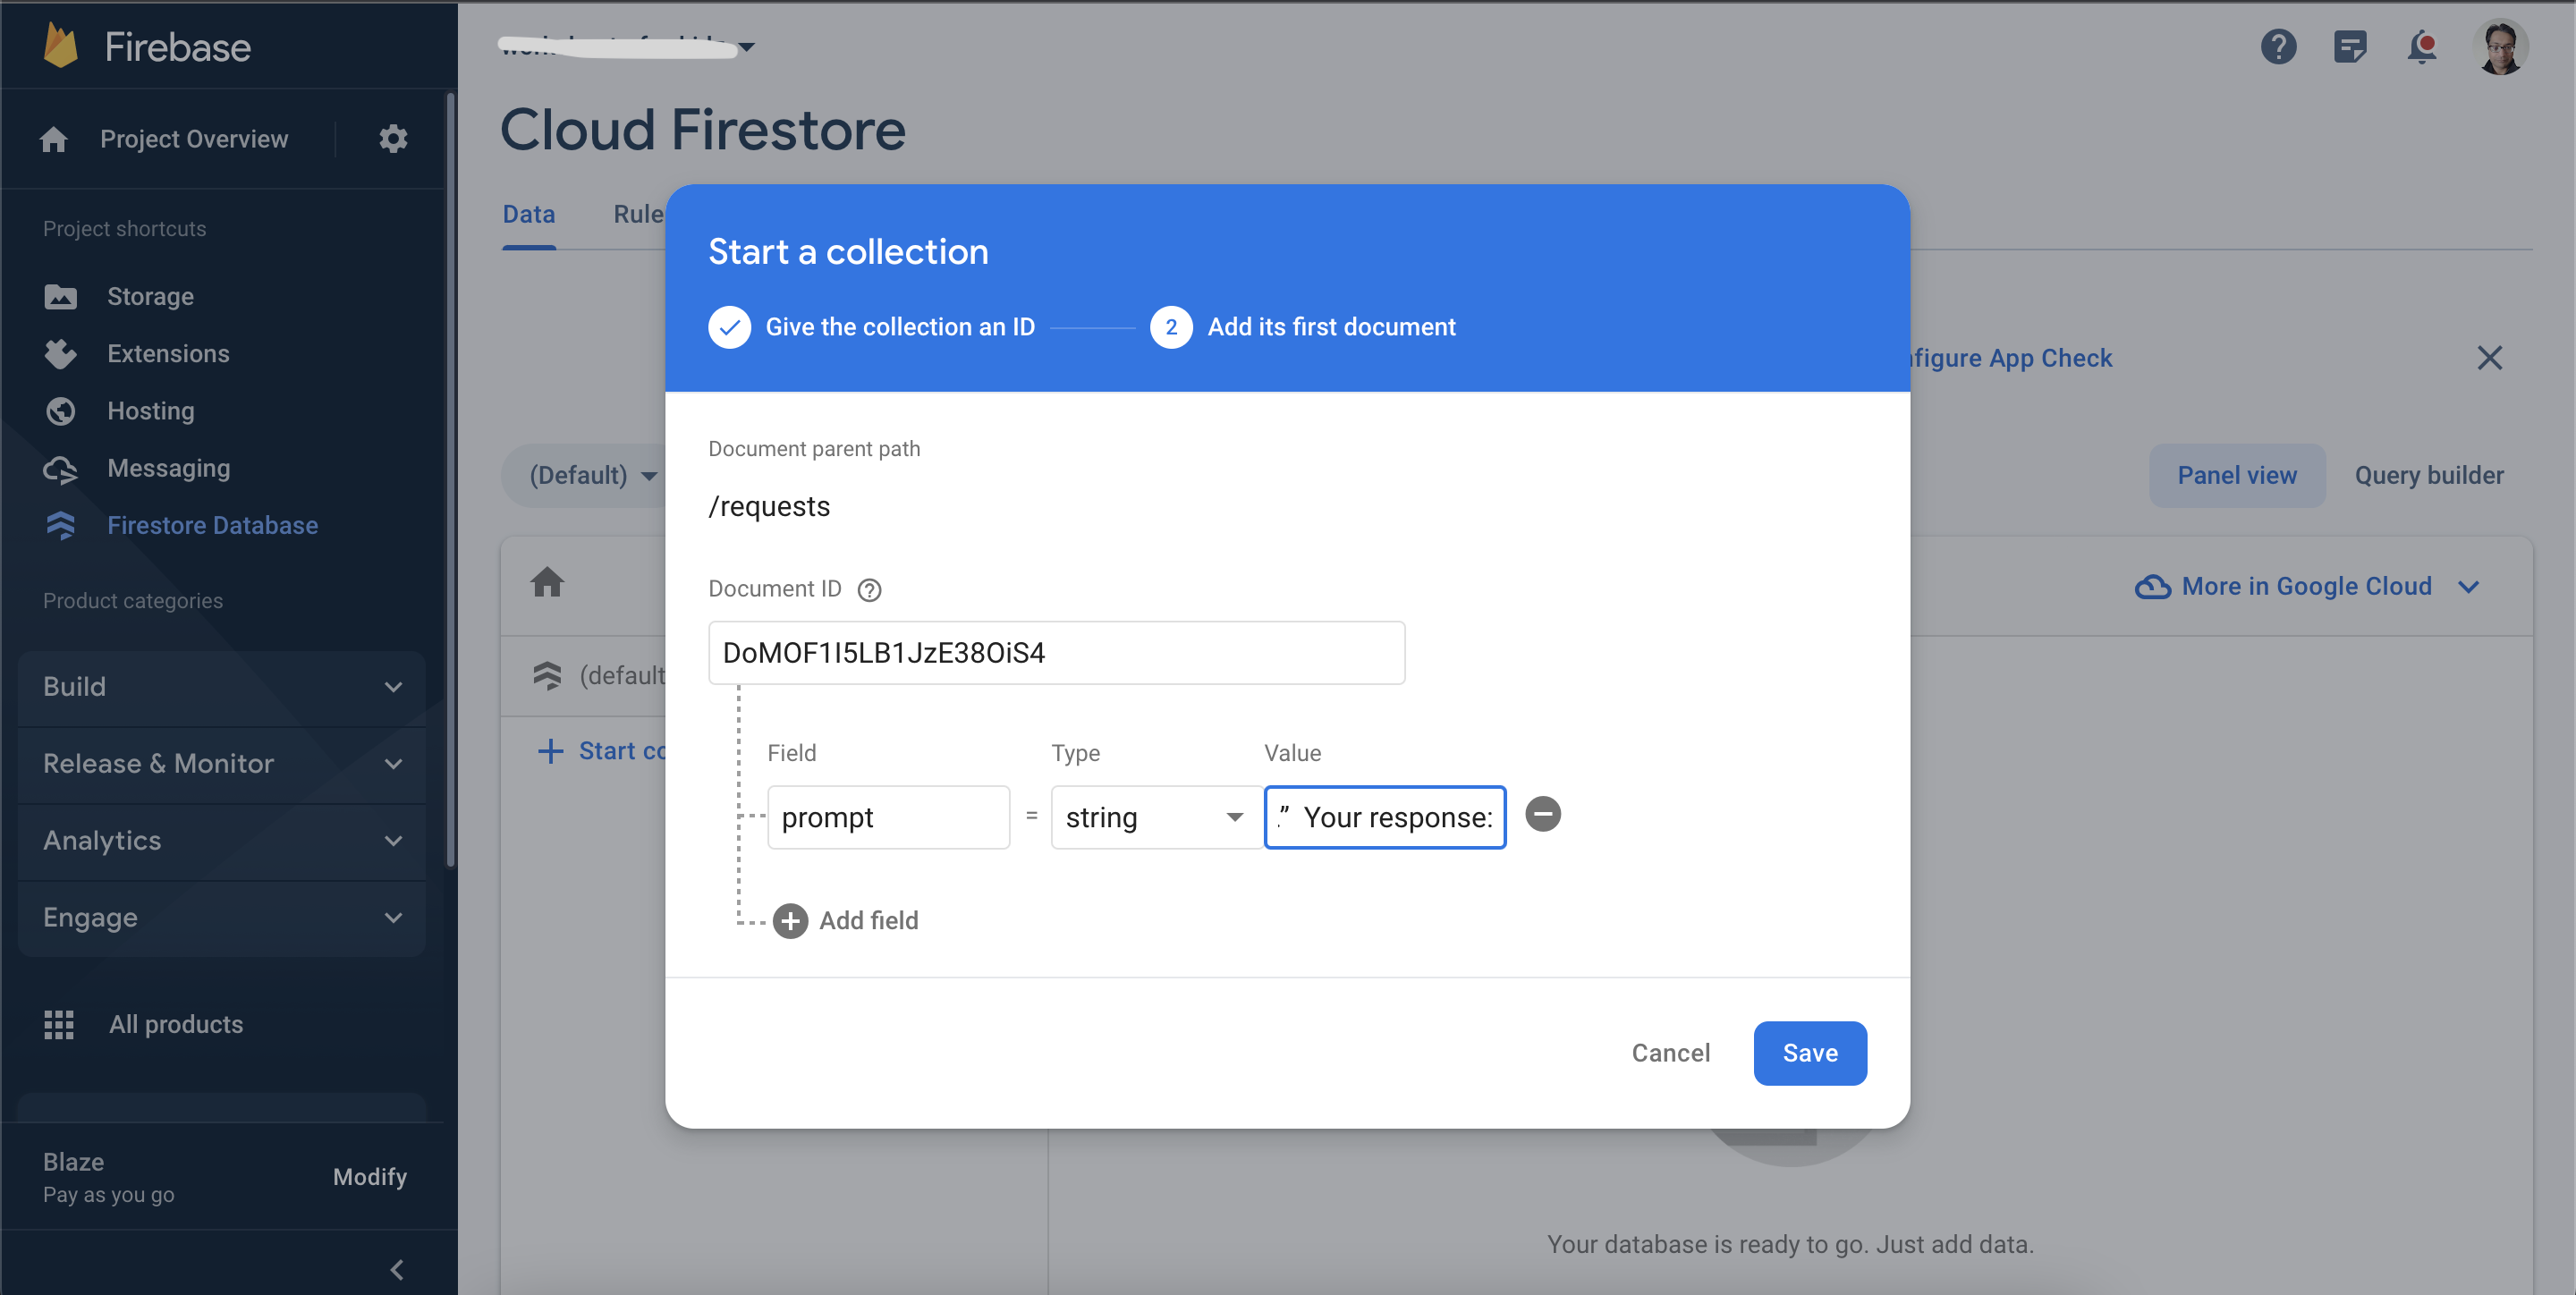The width and height of the screenshot is (2576, 1295).
Task: Remove the prompt field with minus icon
Action: (1543, 814)
